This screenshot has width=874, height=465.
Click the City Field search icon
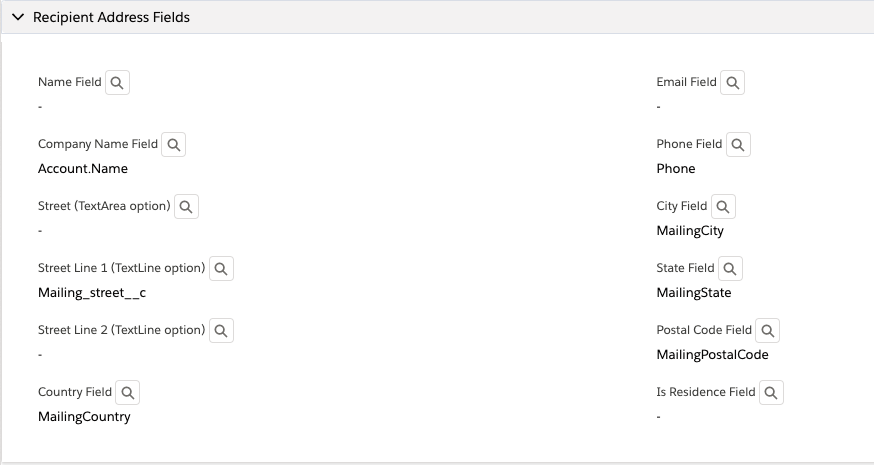[x=723, y=206]
